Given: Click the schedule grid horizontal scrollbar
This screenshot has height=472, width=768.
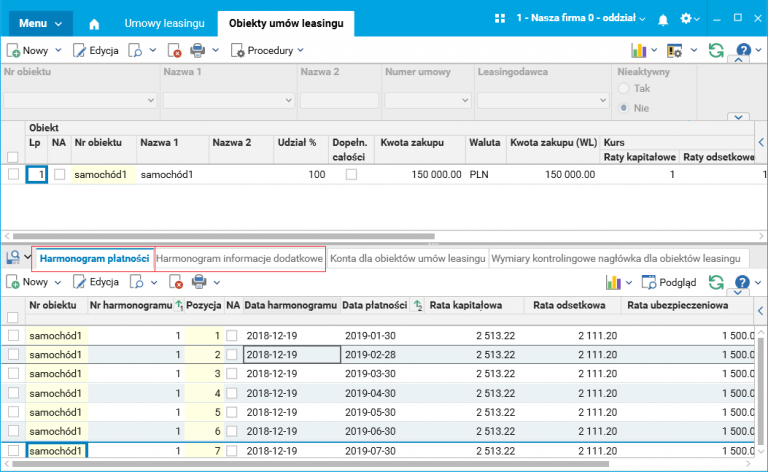Looking at the screenshot, I should click(x=311, y=464).
